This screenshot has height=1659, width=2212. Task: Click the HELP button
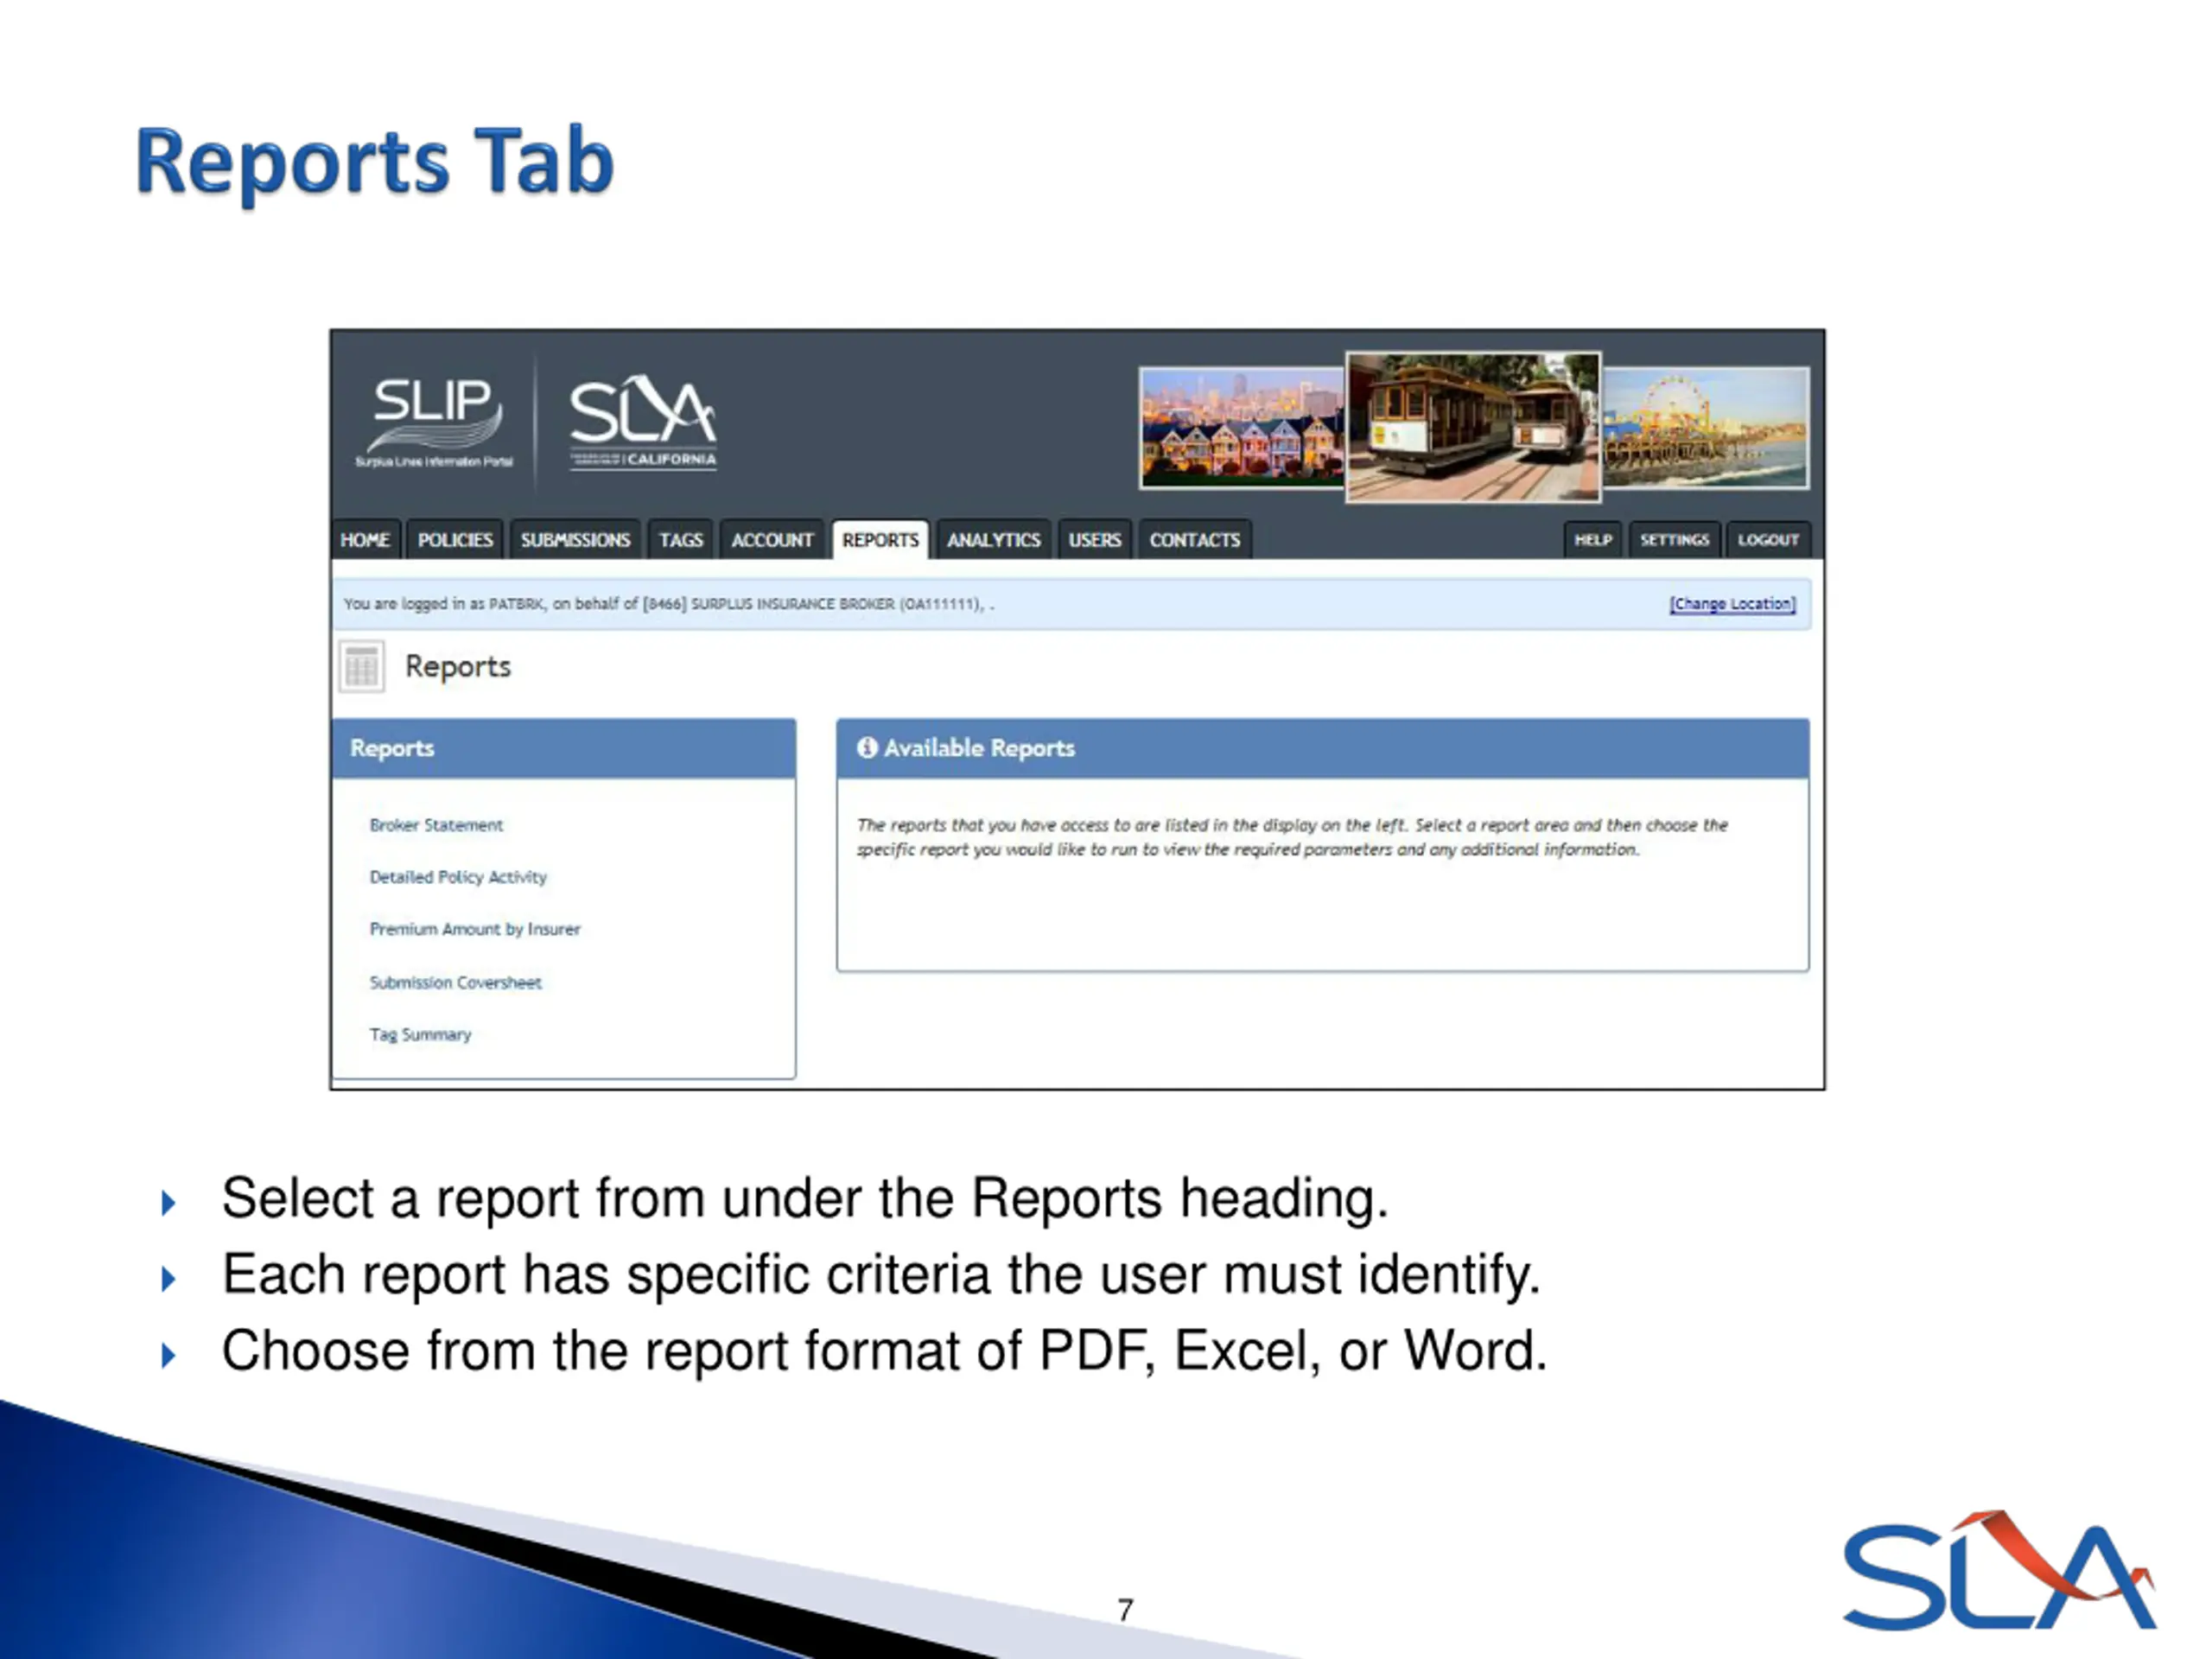[x=1593, y=540]
